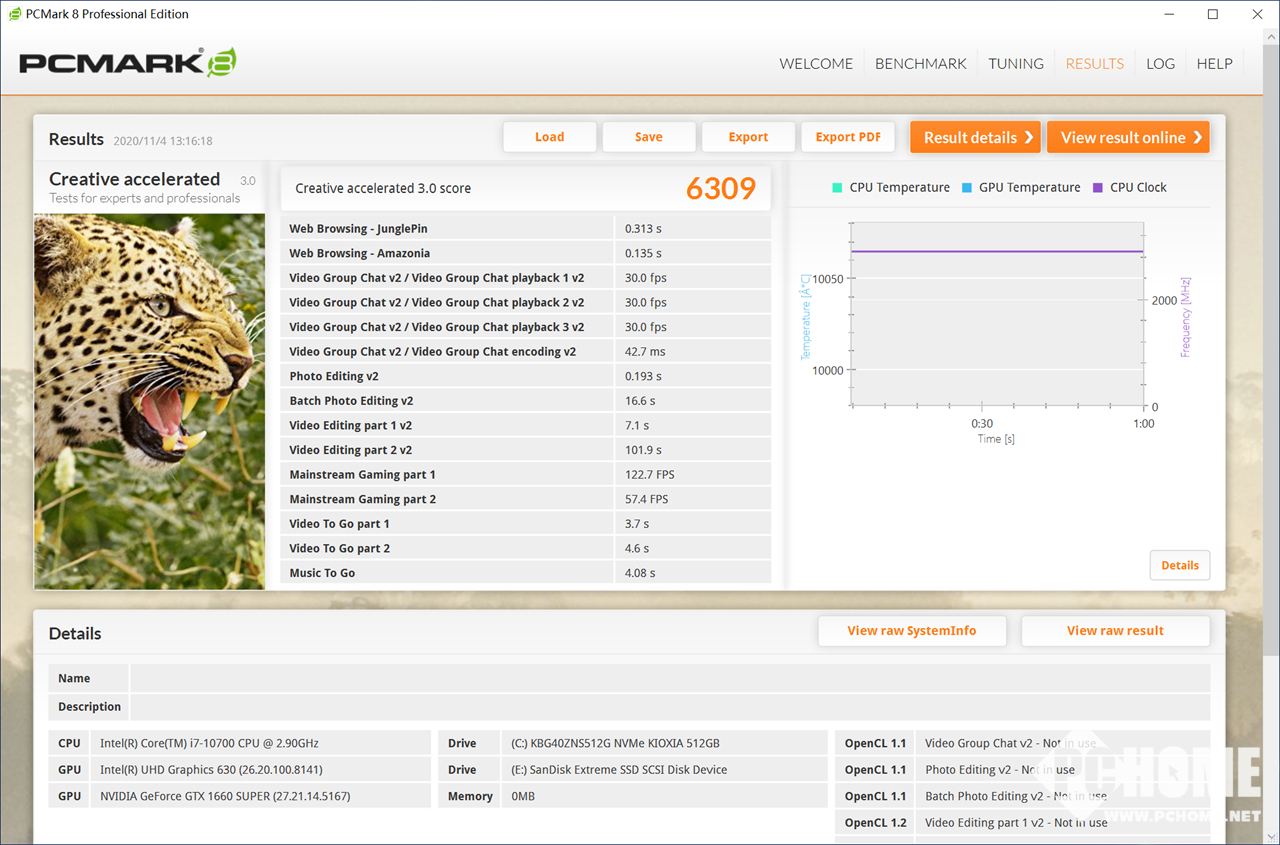Open the WELCOME tab
The image size is (1280, 845).
tap(816, 64)
